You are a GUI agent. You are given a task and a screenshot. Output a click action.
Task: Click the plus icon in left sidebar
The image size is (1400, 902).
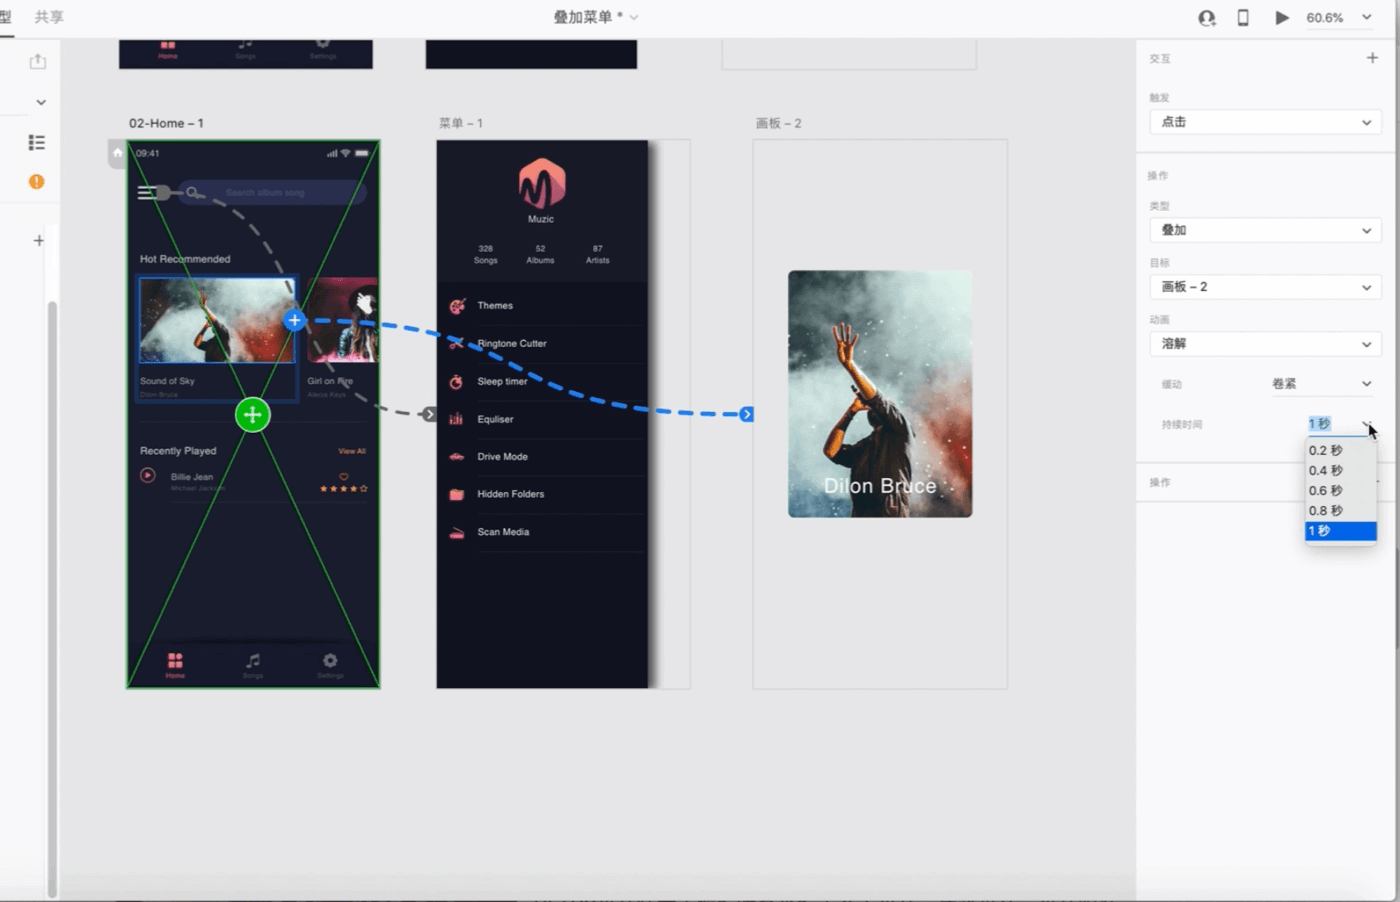click(38, 240)
